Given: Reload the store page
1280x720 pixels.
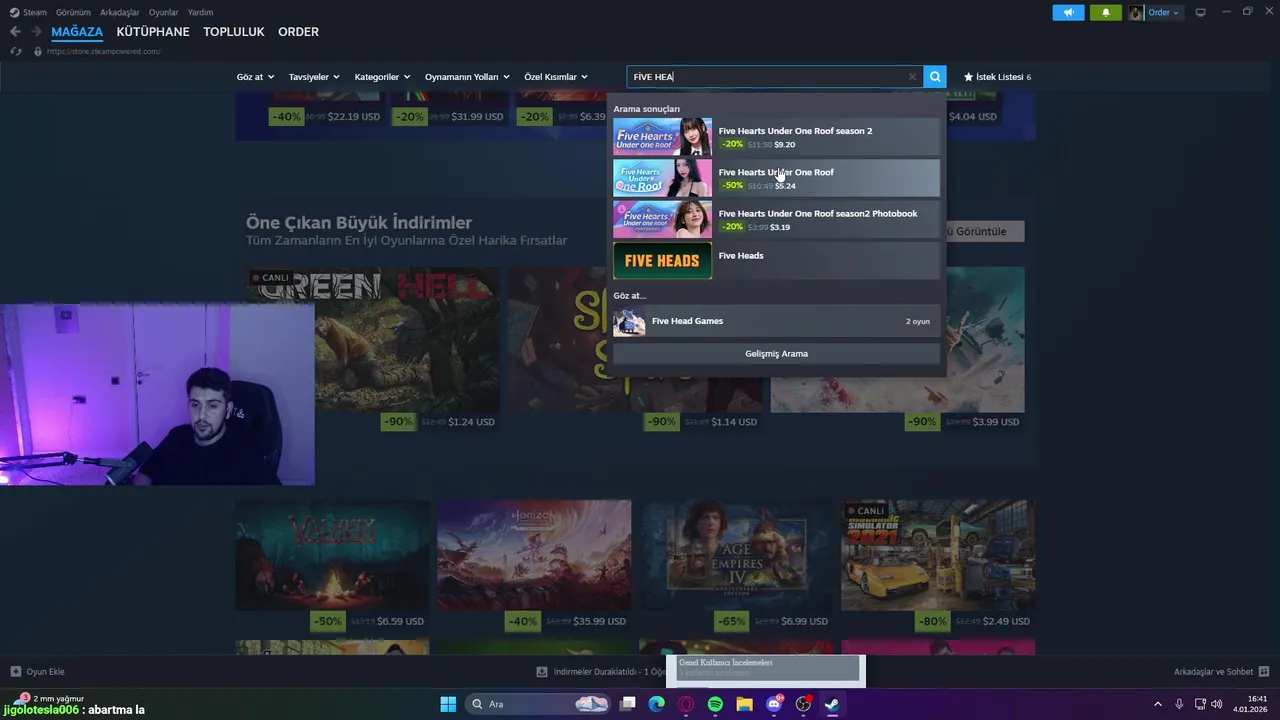Looking at the screenshot, I should coord(15,51).
